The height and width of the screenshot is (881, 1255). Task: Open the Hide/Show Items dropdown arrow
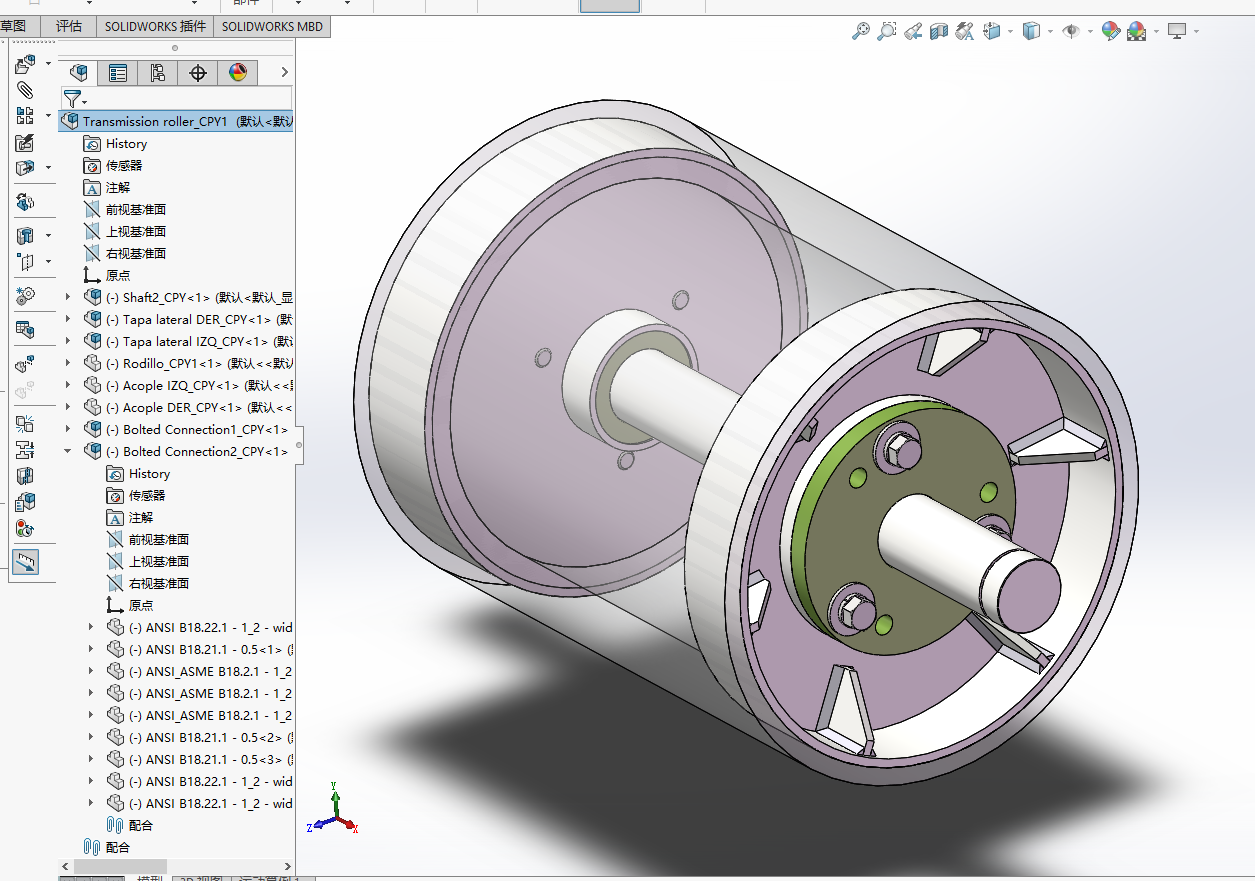coord(1089,32)
